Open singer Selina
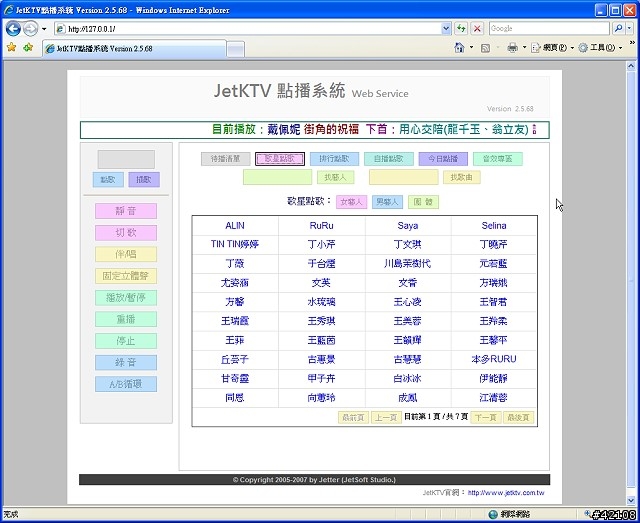 [x=494, y=225]
